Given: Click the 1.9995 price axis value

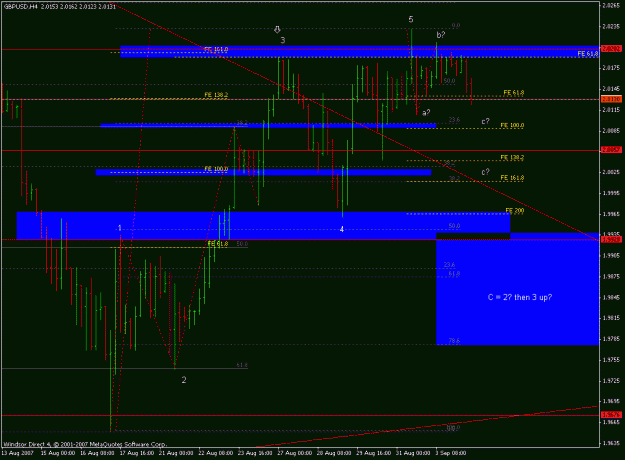Looking at the screenshot, I should (611, 193).
